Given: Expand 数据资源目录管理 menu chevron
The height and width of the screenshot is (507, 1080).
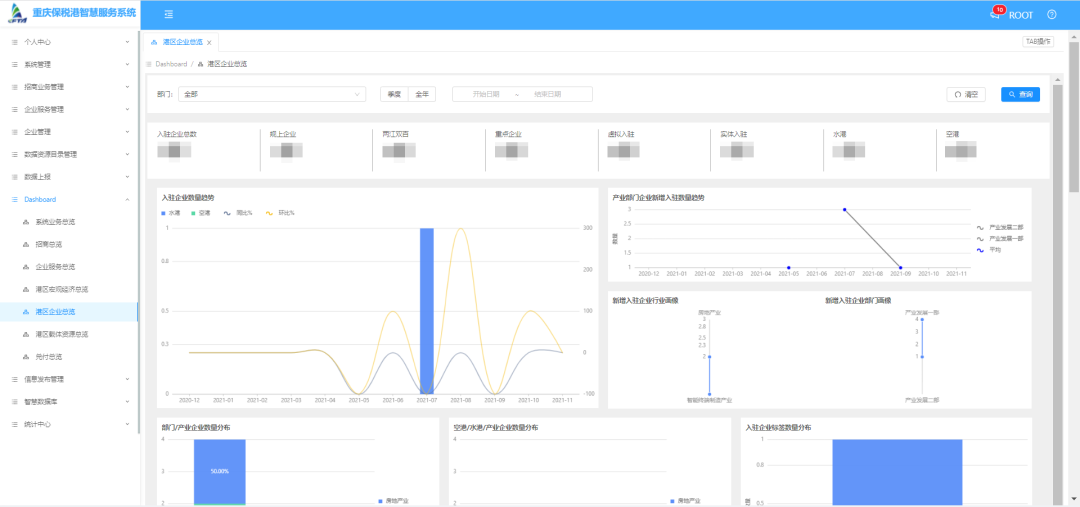Looking at the screenshot, I should point(127,154).
